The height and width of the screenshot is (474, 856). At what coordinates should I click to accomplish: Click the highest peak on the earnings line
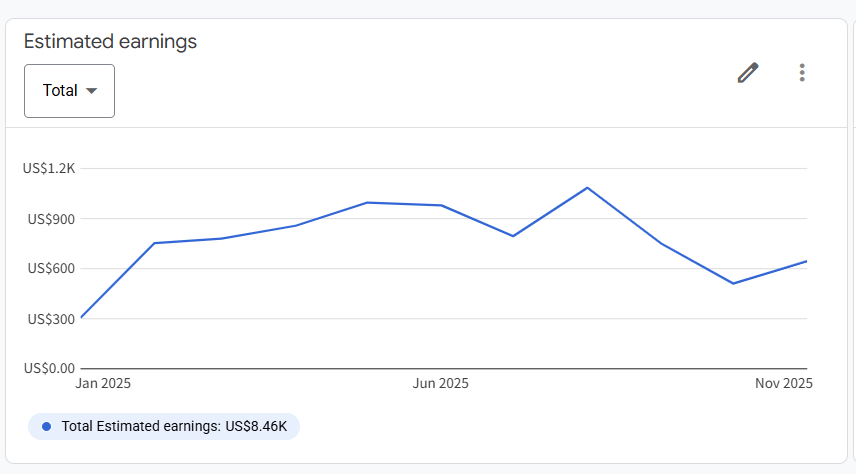[587, 188]
